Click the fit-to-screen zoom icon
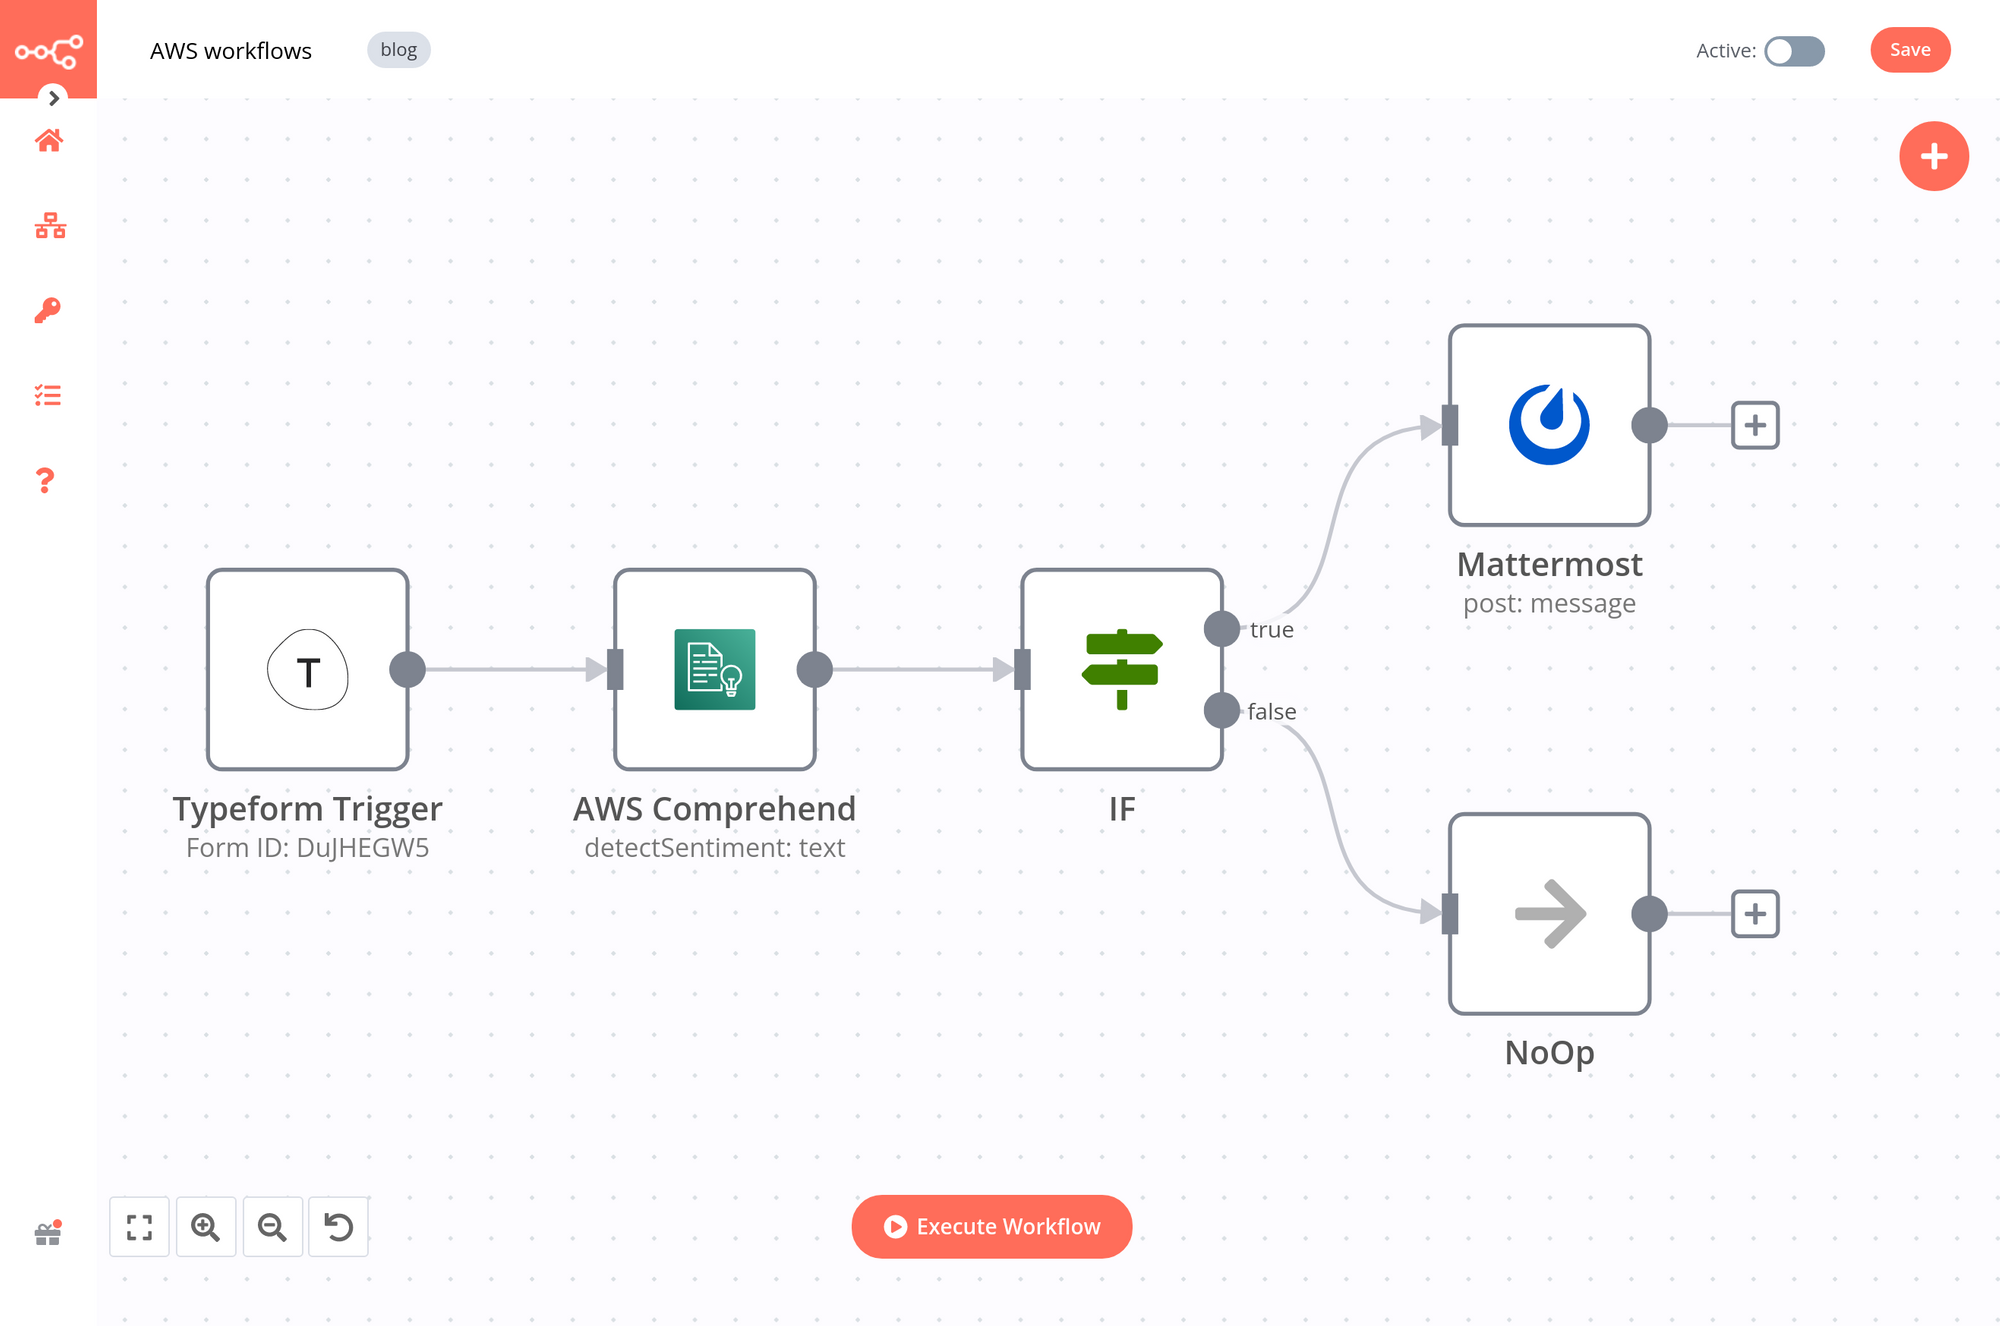Image resolution: width=2000 pixels, height=1326 pixels. click(141, 1225)
